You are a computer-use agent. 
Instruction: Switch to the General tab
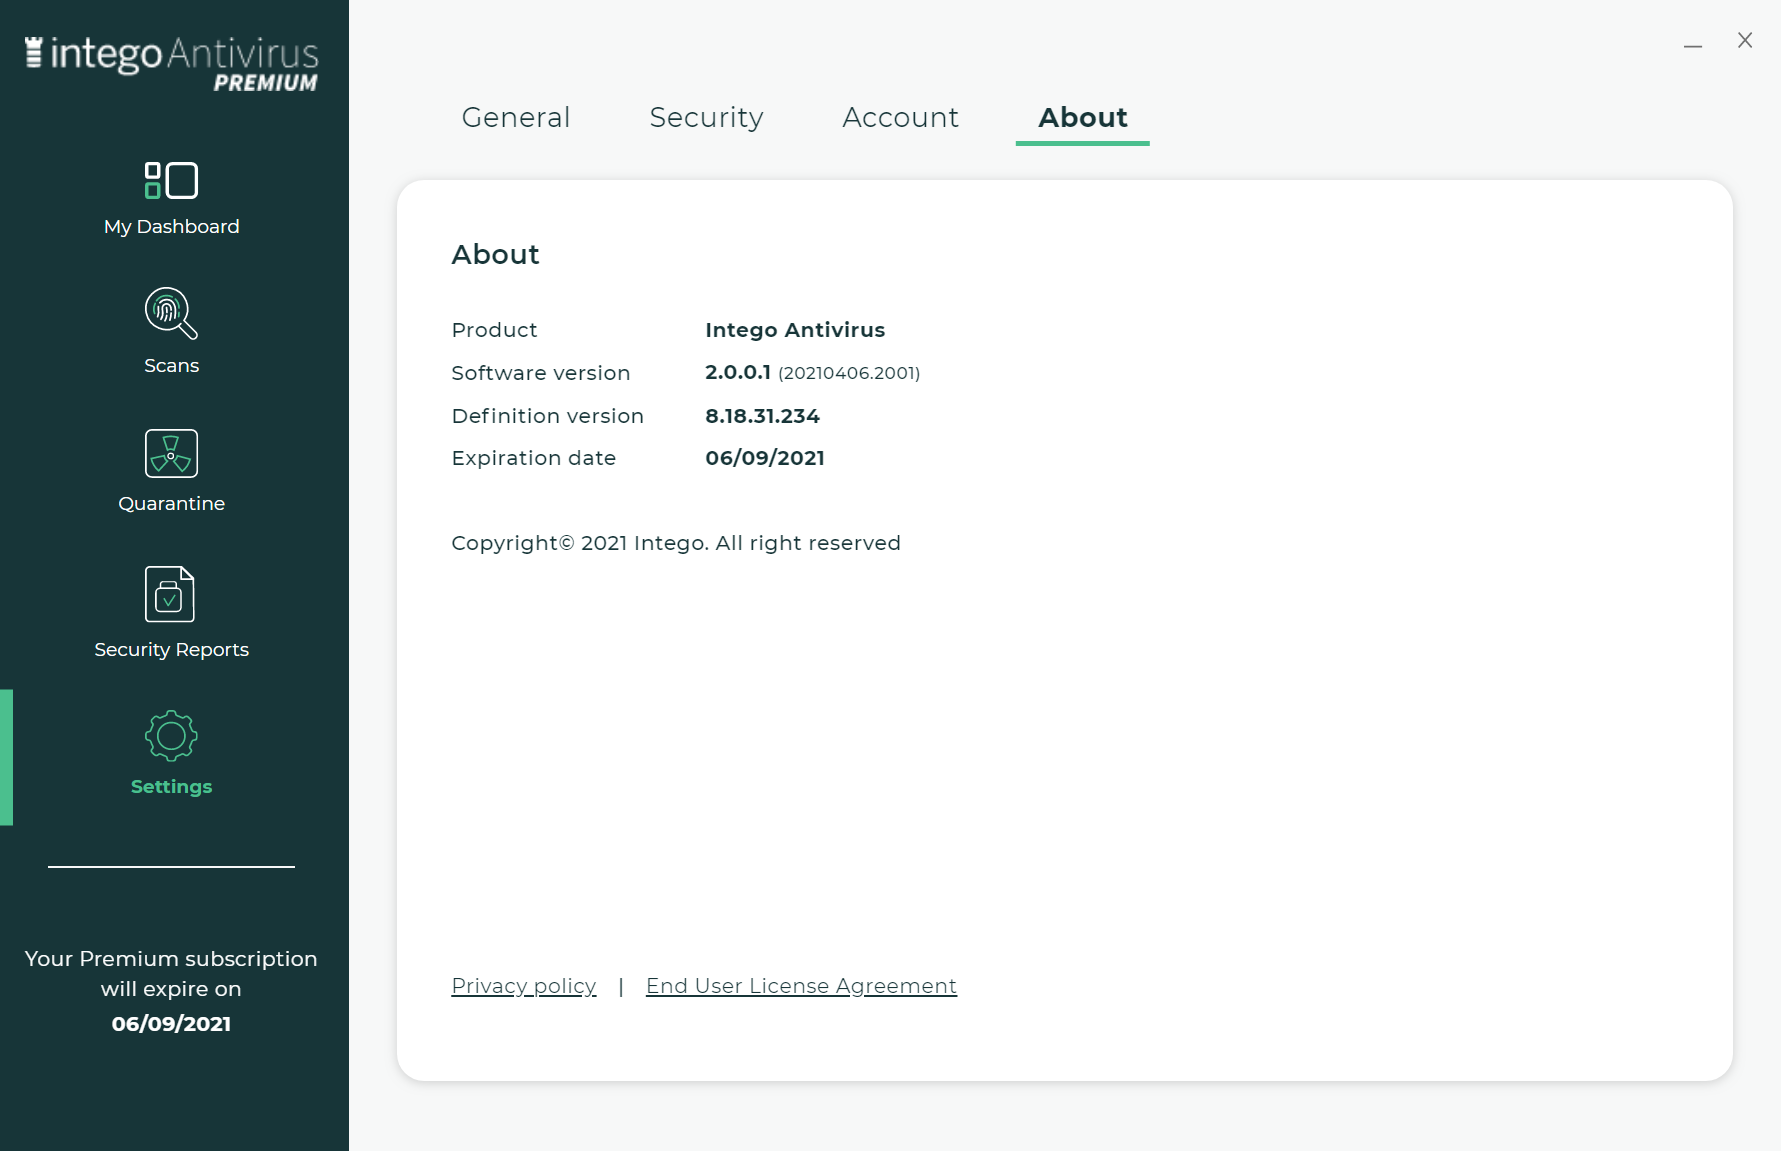[x=516, y=118]
